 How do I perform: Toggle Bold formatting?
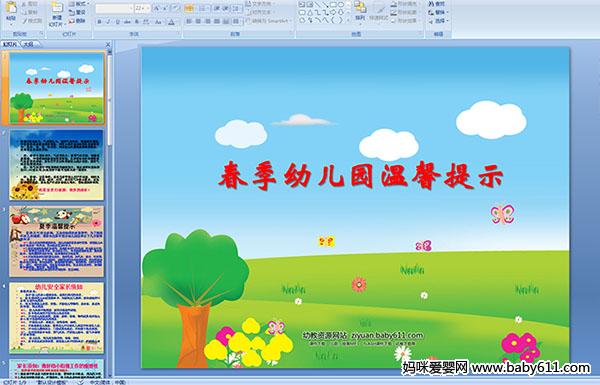99,22
